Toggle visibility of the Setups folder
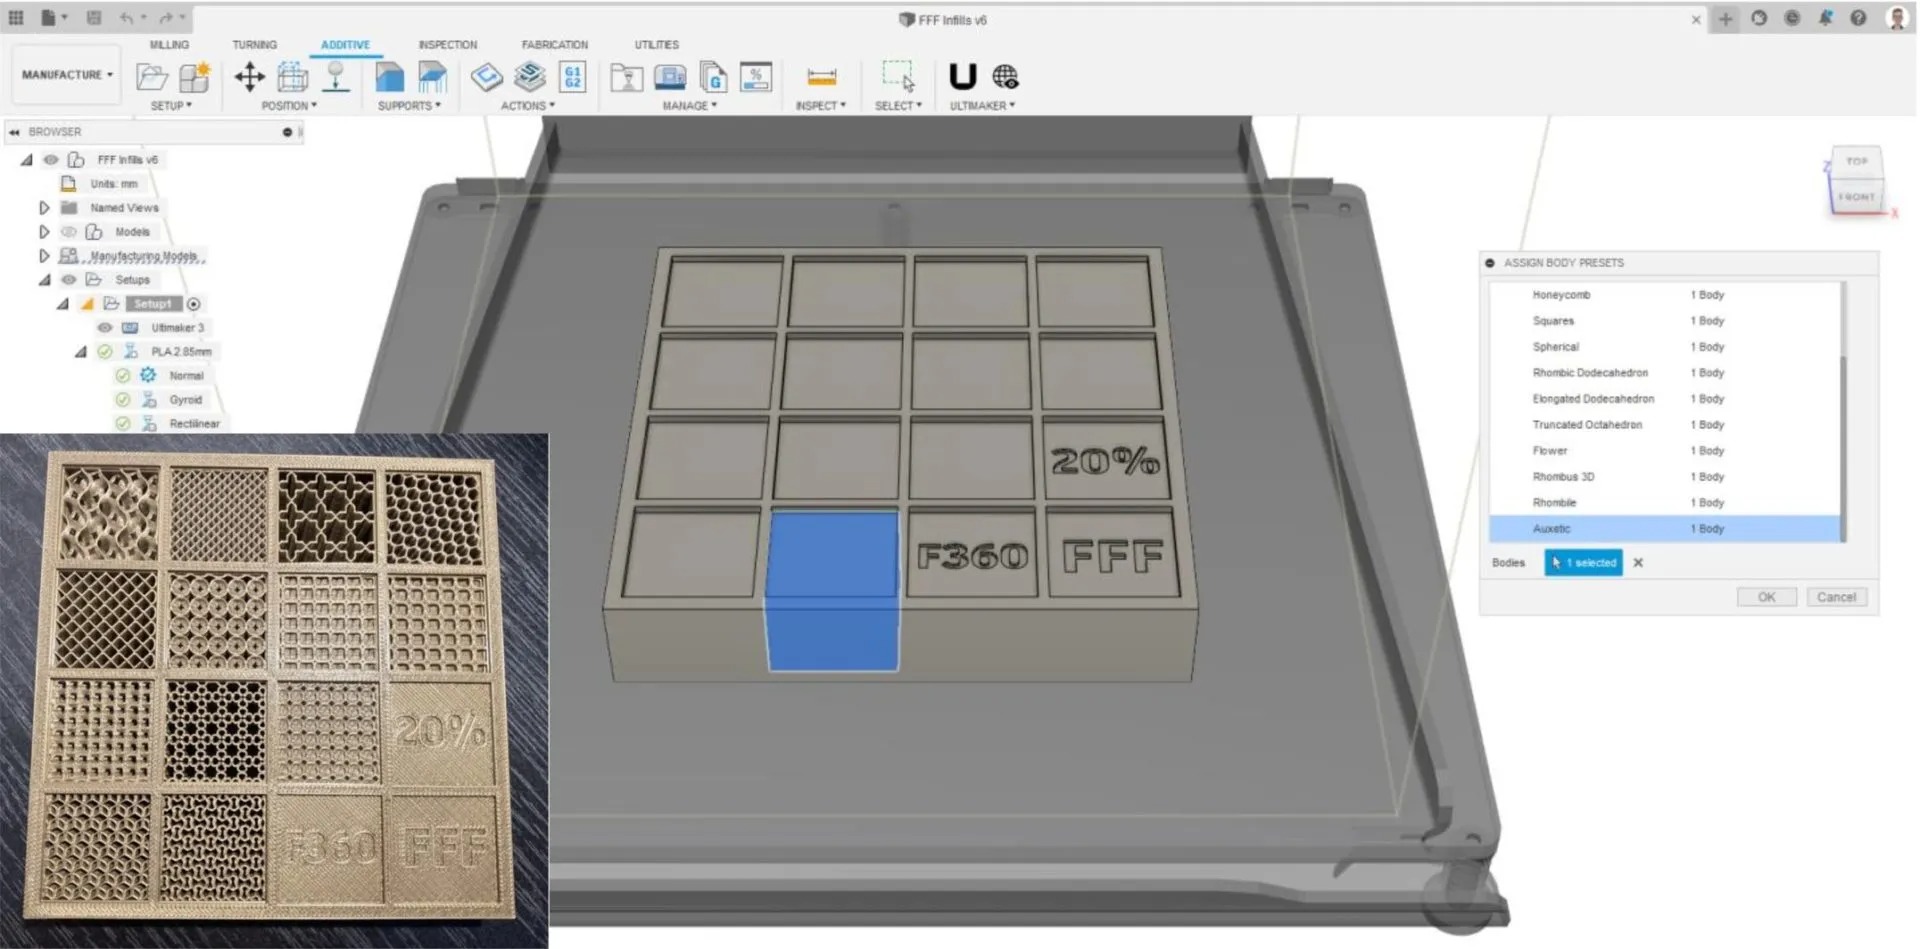This screenshot has height=949, width=1920. click(x=69, y=280)
